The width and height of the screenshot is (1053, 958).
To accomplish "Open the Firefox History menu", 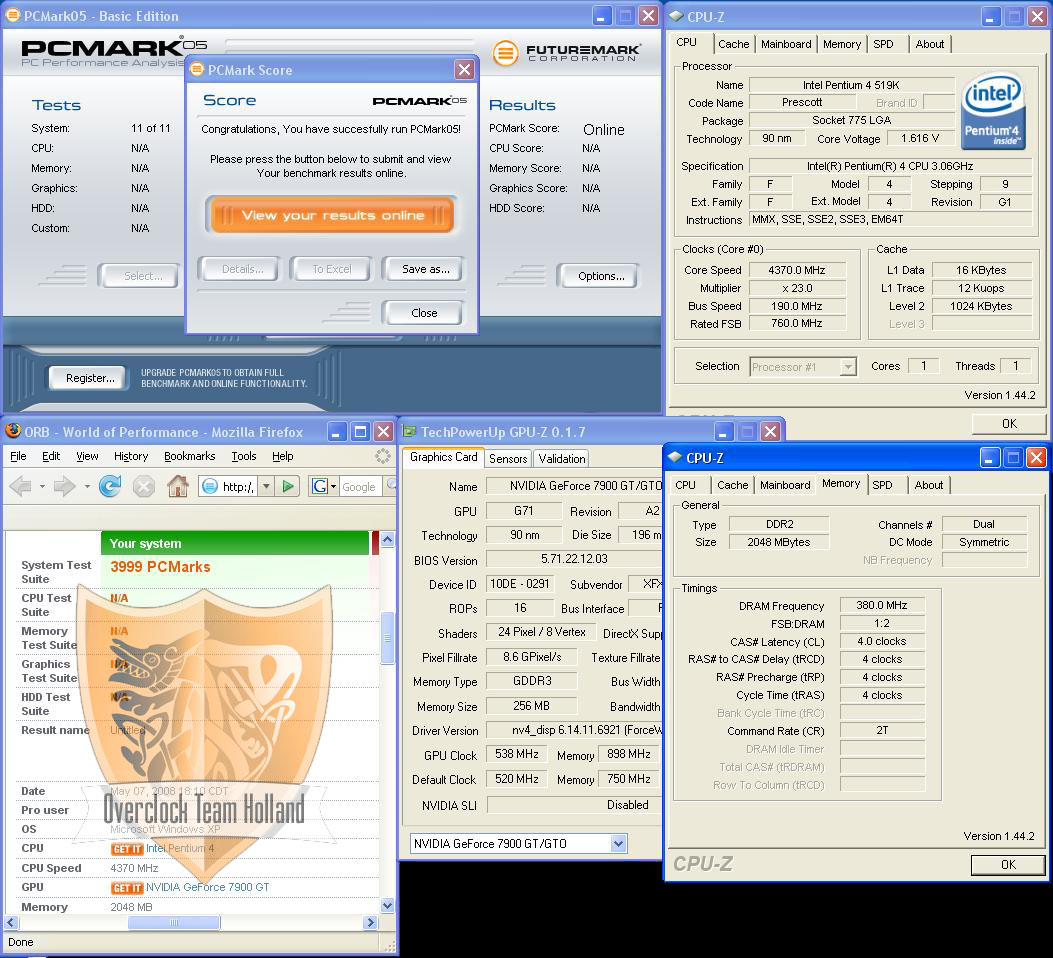I will point(131,457).
